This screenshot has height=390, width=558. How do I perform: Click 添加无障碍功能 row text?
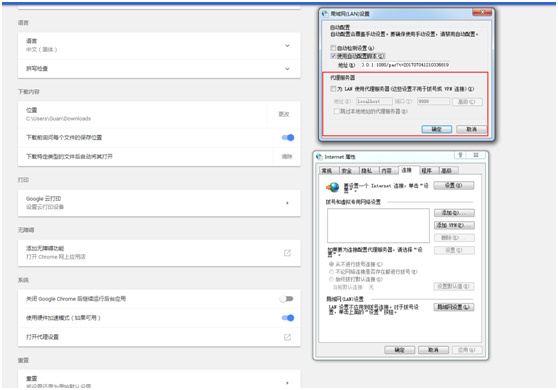pos(45,248)
